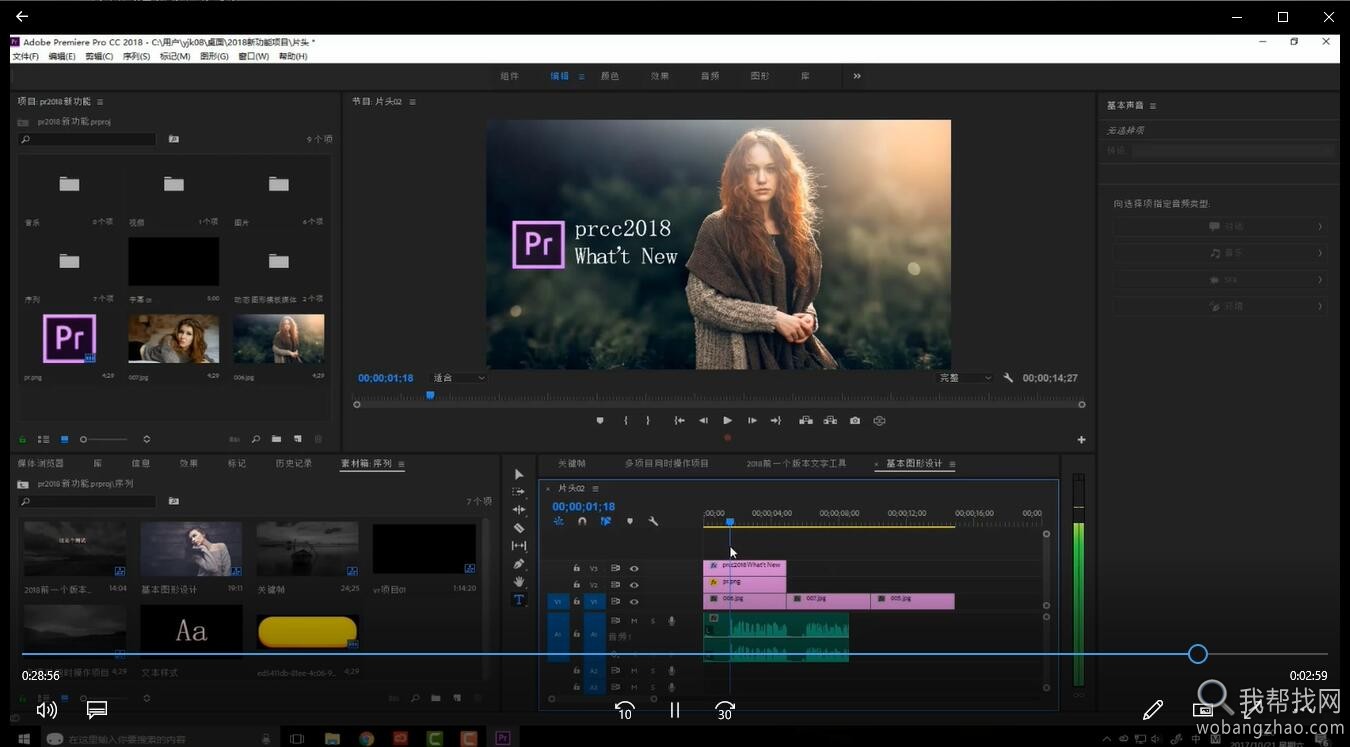Open 基本声音 panel menu
The width and height of the screenshot is (1350, 747).
[x=1152, y=106]
